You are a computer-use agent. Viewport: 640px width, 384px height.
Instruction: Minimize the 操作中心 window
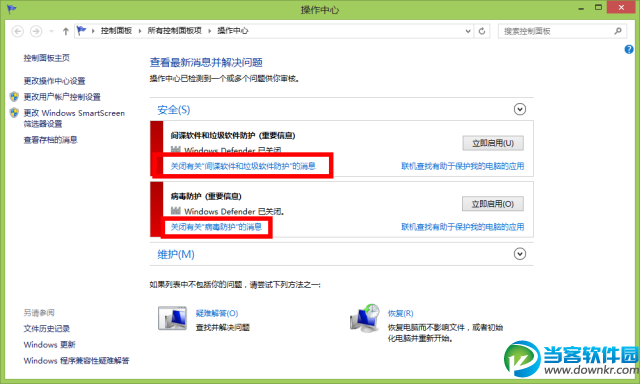pos(581,8)
